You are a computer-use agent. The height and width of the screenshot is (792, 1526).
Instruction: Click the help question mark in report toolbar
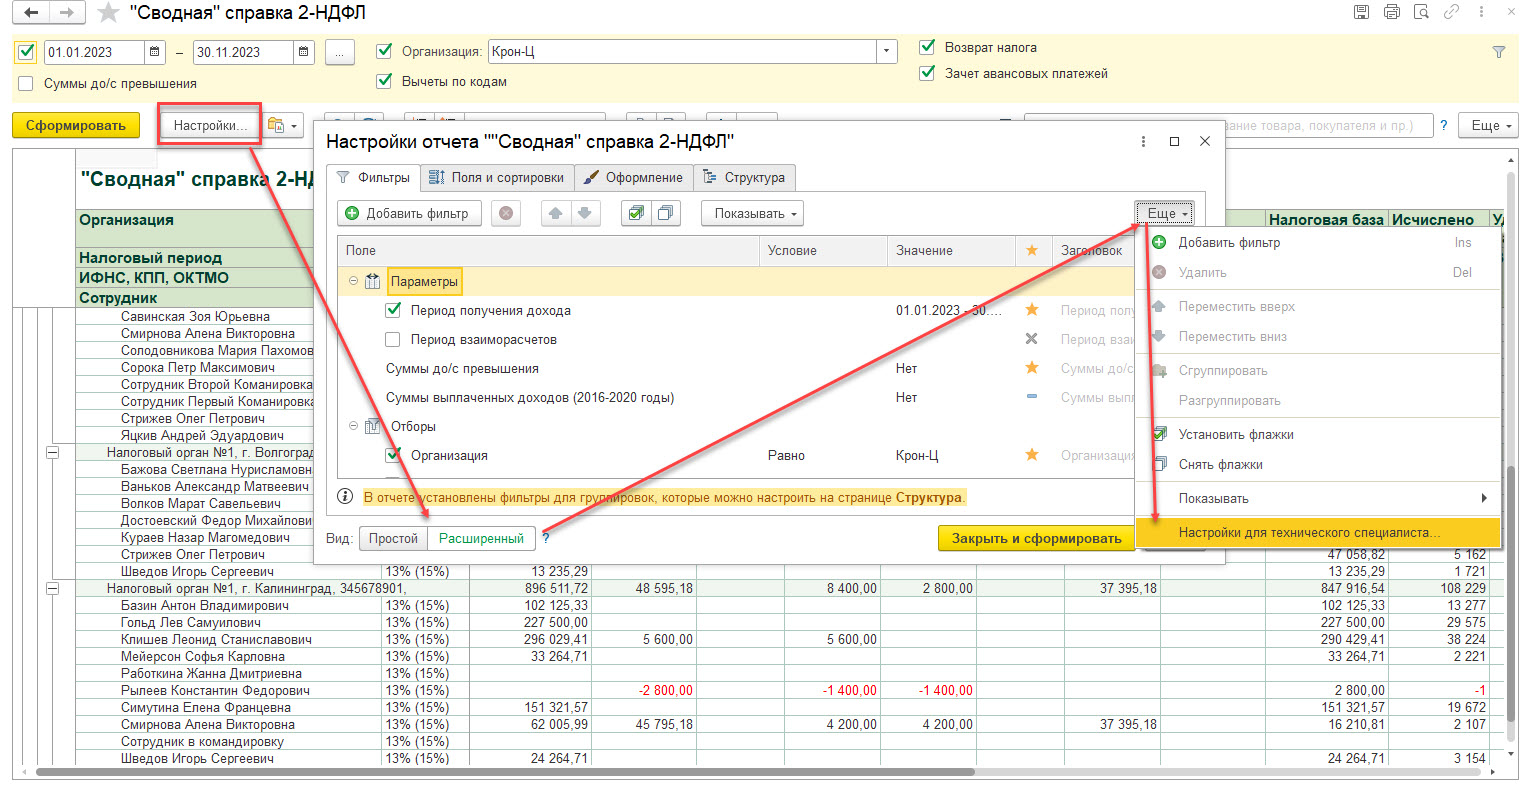1443,126
